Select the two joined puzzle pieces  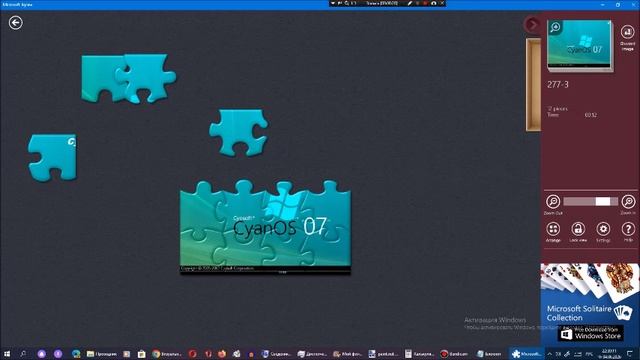click(x=128, y=78)
